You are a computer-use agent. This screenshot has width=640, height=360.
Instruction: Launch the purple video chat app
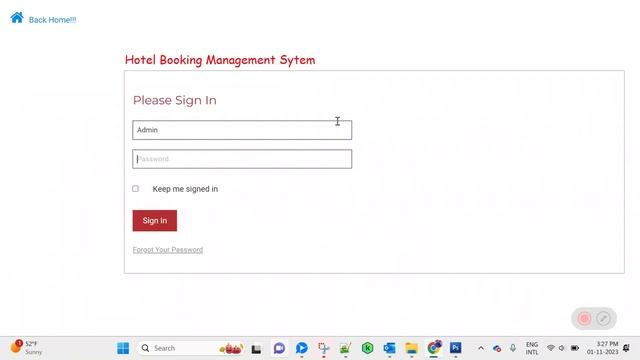(280, 348)
